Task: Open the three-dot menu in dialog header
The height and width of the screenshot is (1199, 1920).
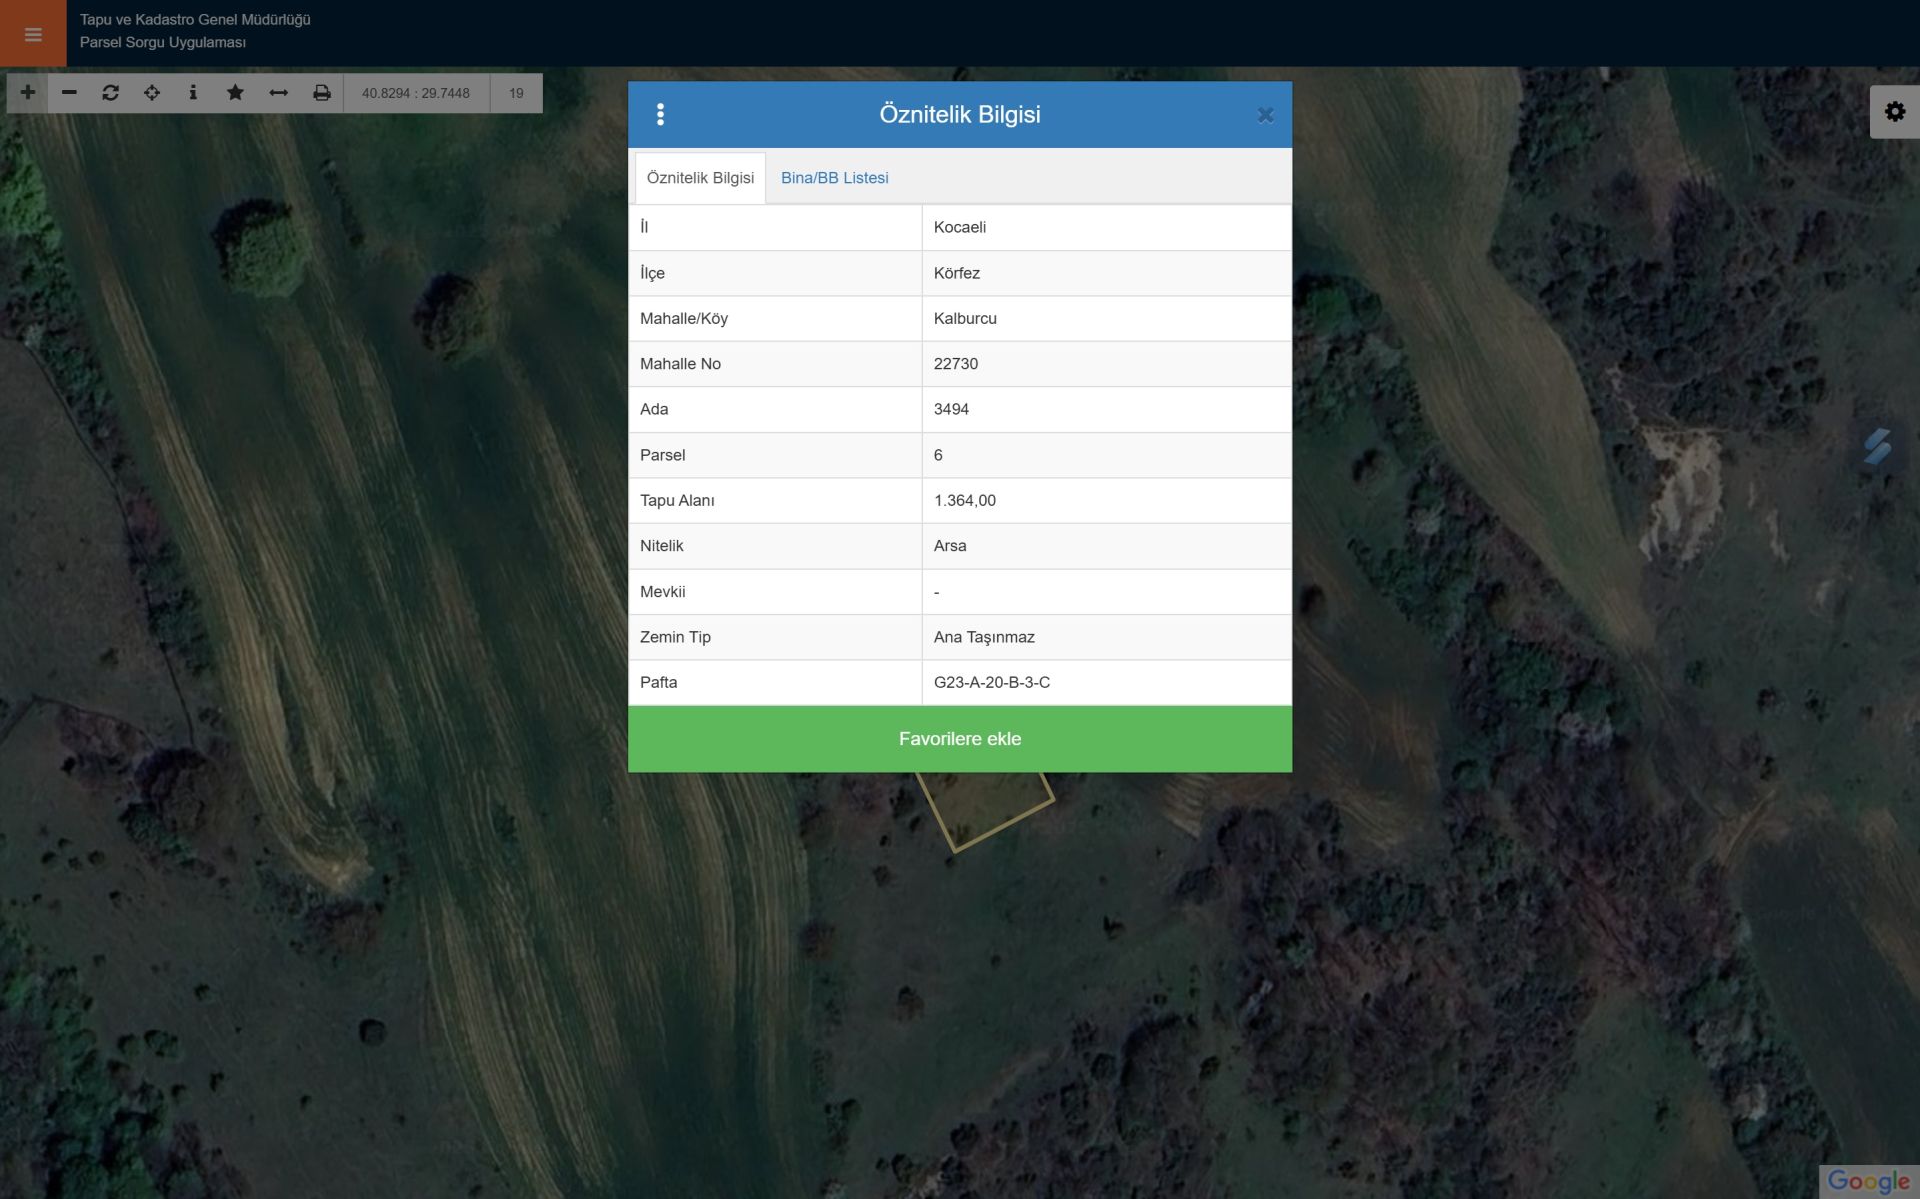Action: click(660, 114)
